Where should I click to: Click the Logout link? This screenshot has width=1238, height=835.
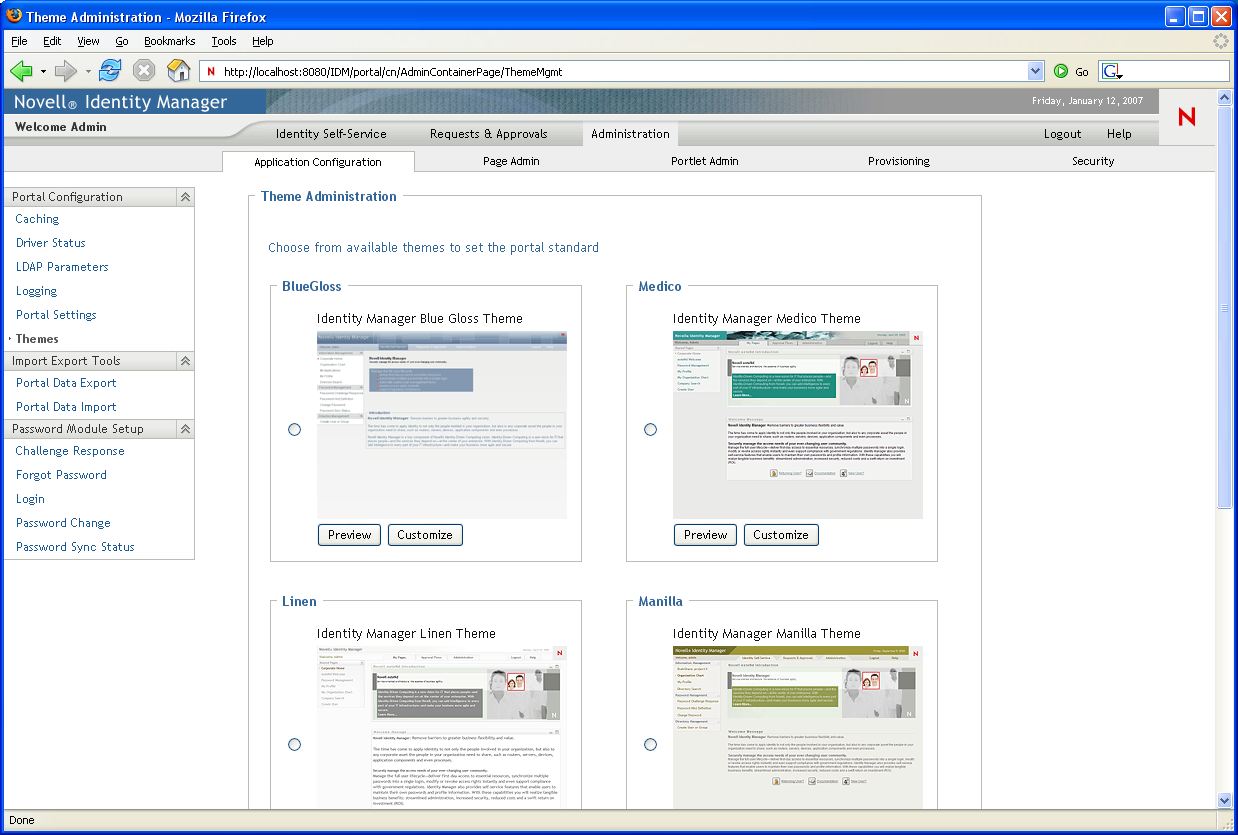tap(1062, 134)
